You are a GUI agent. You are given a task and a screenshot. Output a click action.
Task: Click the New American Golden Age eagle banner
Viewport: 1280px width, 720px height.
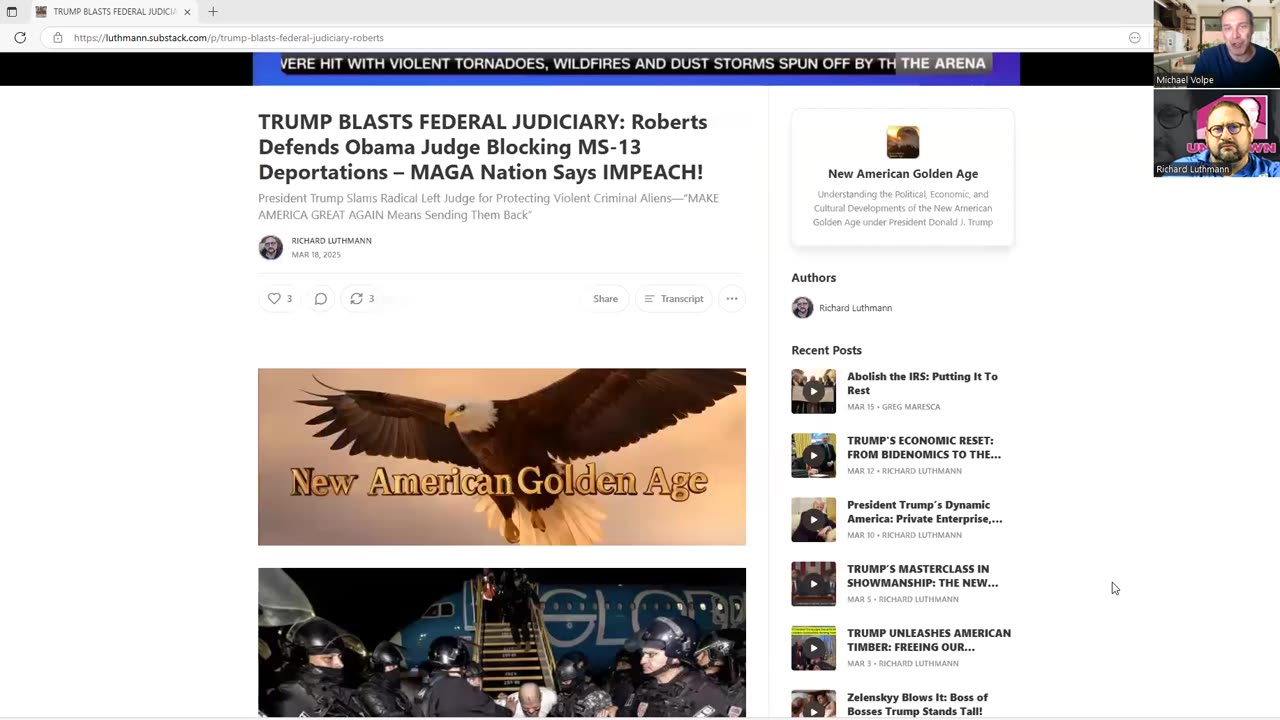click(x=502, y=457)
